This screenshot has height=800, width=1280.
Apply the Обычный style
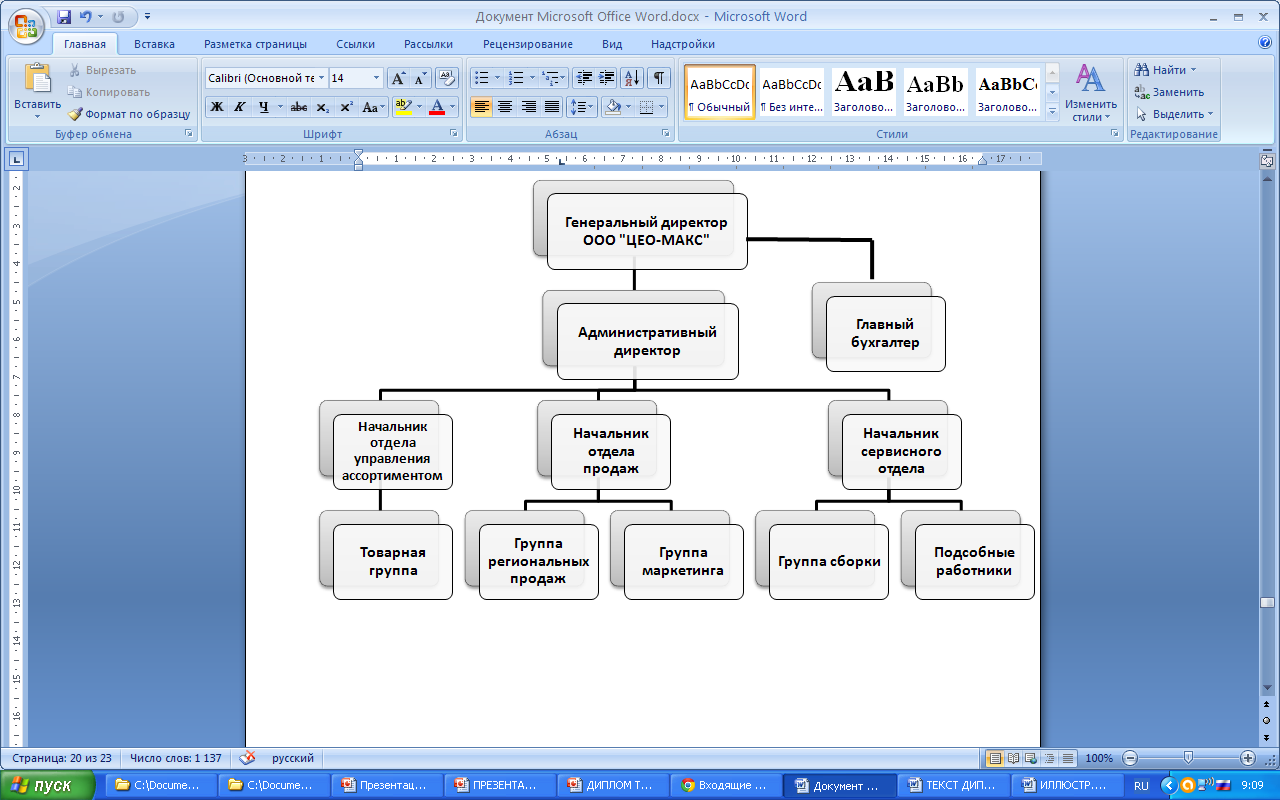[719, 93]
